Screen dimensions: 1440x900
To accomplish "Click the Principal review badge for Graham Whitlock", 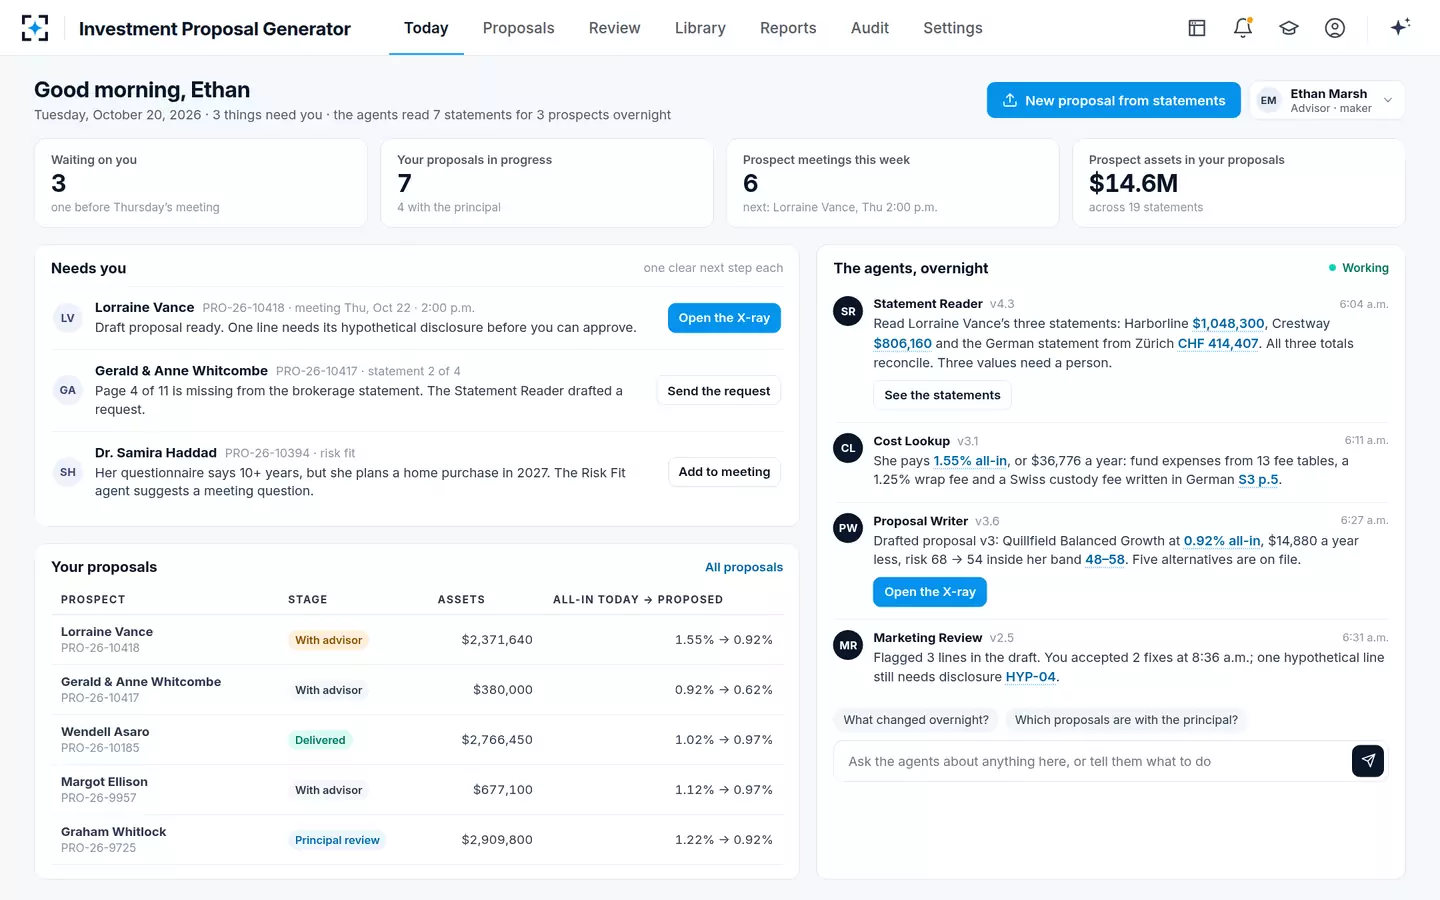I will pos(337,840).
